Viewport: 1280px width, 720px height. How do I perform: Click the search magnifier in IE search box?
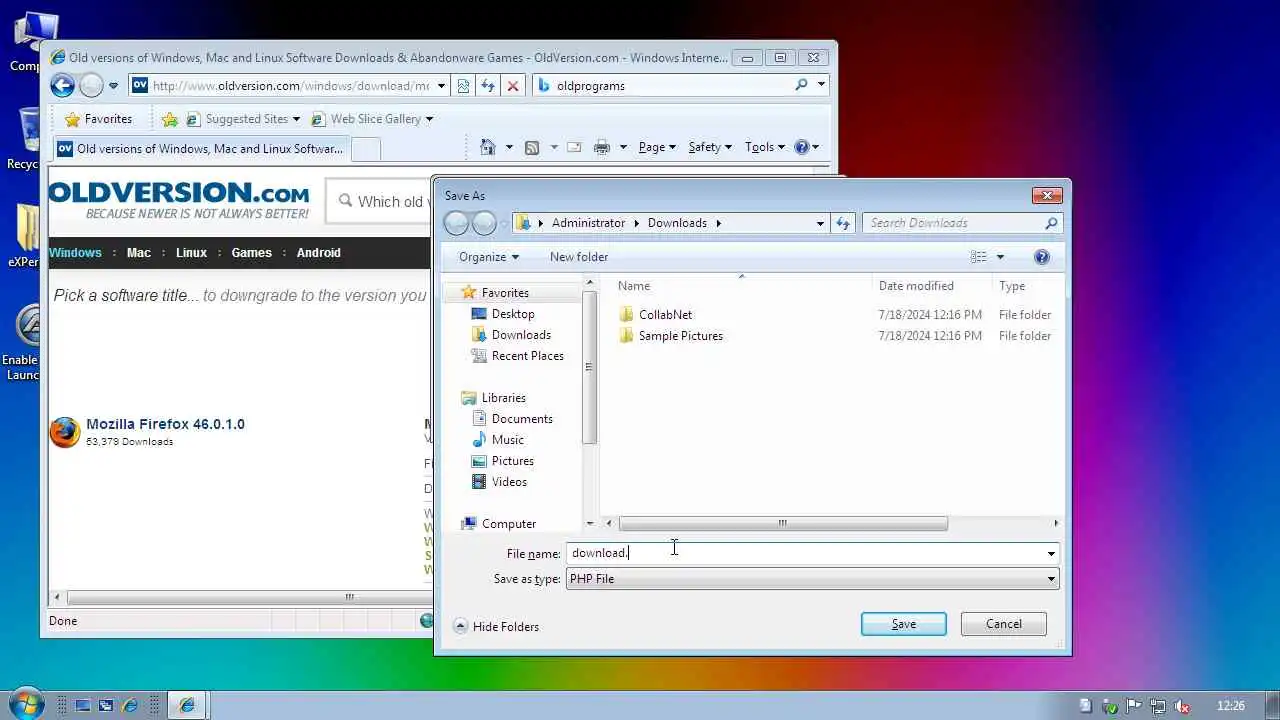coord(801,85)
